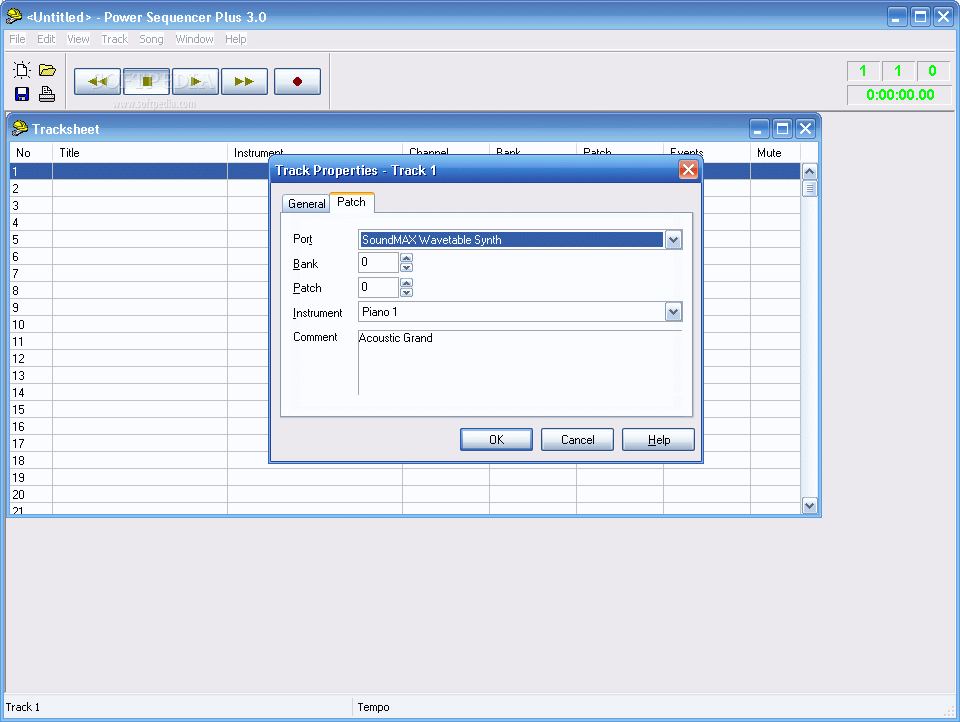Switch to the General tab

pos(306,204)
